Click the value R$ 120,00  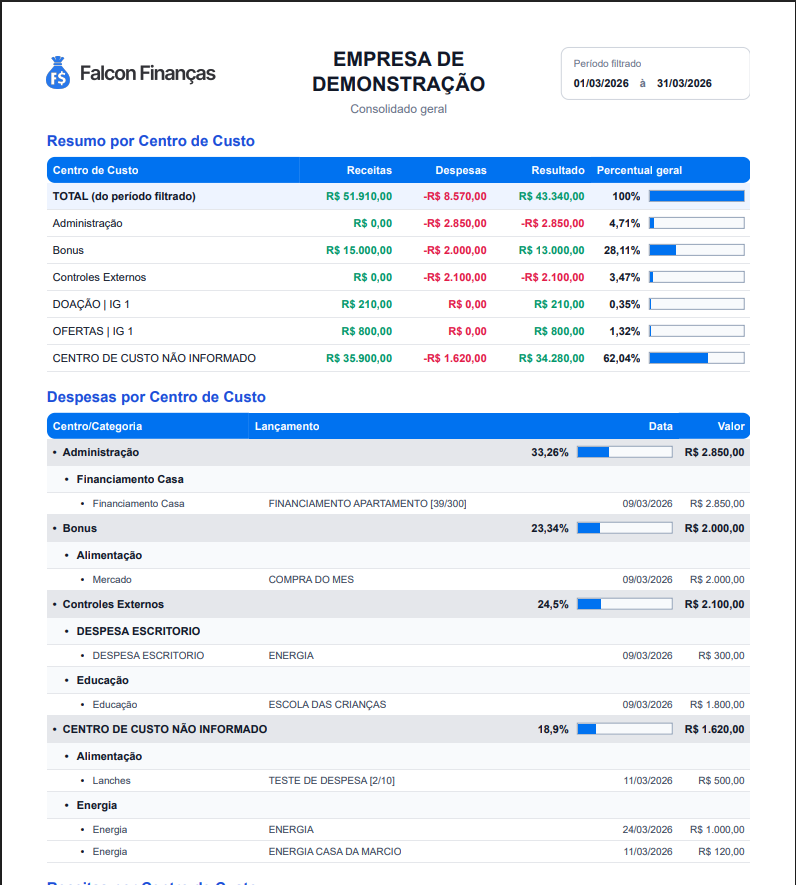coord(721,852)
